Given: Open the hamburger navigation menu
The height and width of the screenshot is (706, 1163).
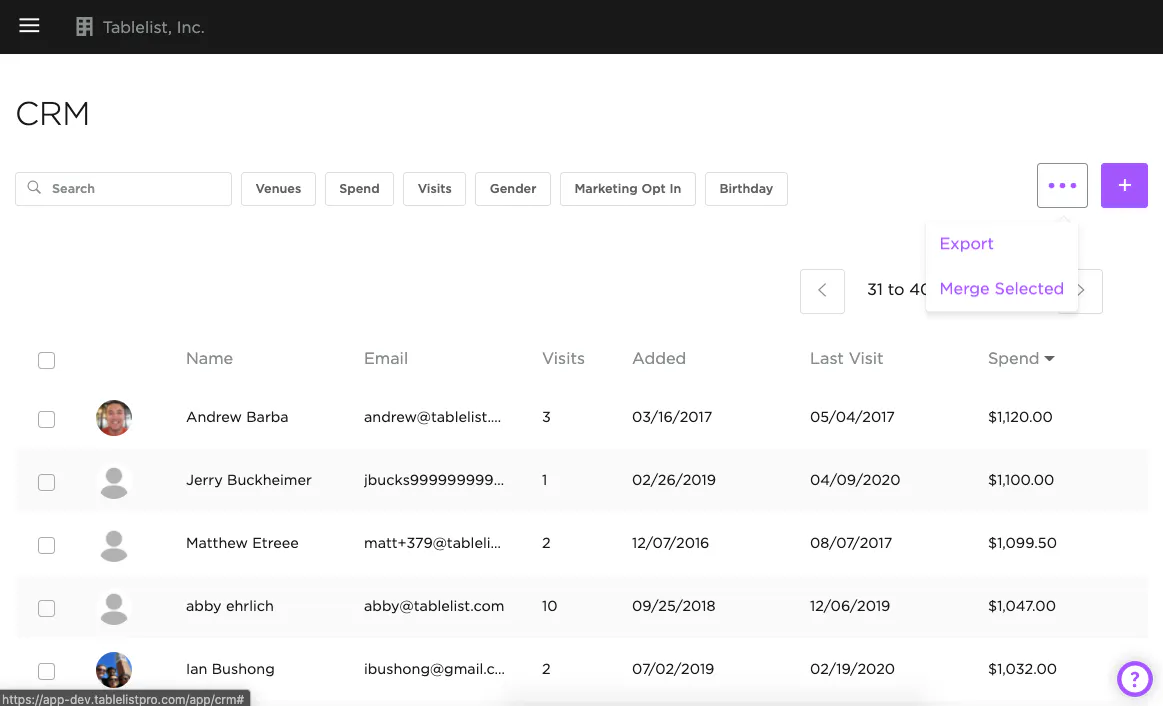Looking at the screenshot, I should 29,26.
